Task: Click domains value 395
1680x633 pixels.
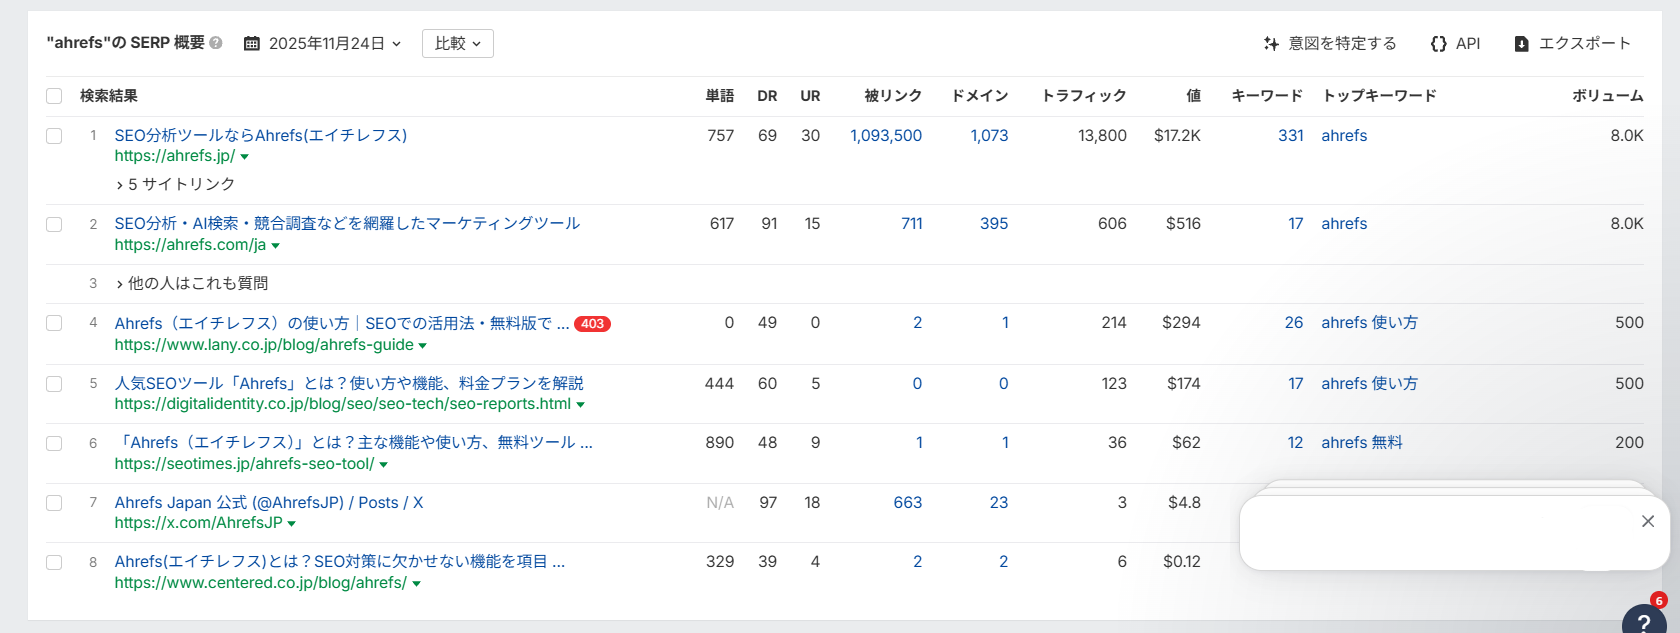Action: click(994, 223)
